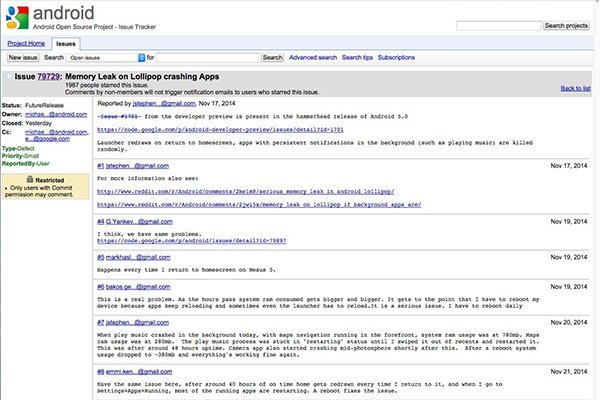
Task: Open the Search tips link
Action: tap(356, 58)
